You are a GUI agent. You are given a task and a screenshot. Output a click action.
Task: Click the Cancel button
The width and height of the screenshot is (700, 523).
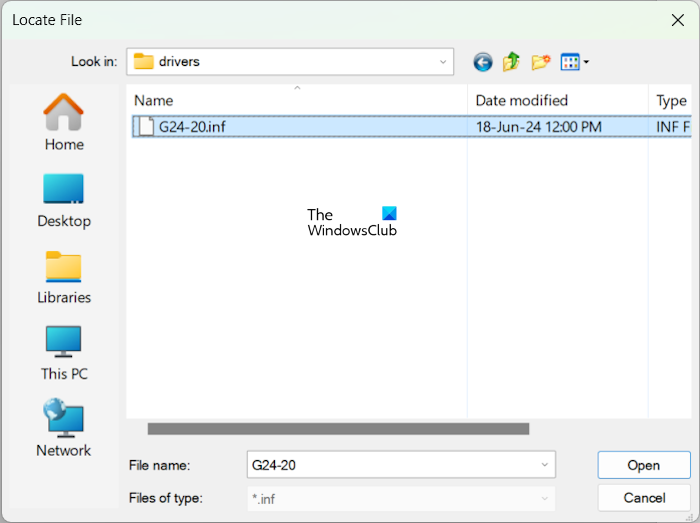pyautogui.click(x=644, y=498)
